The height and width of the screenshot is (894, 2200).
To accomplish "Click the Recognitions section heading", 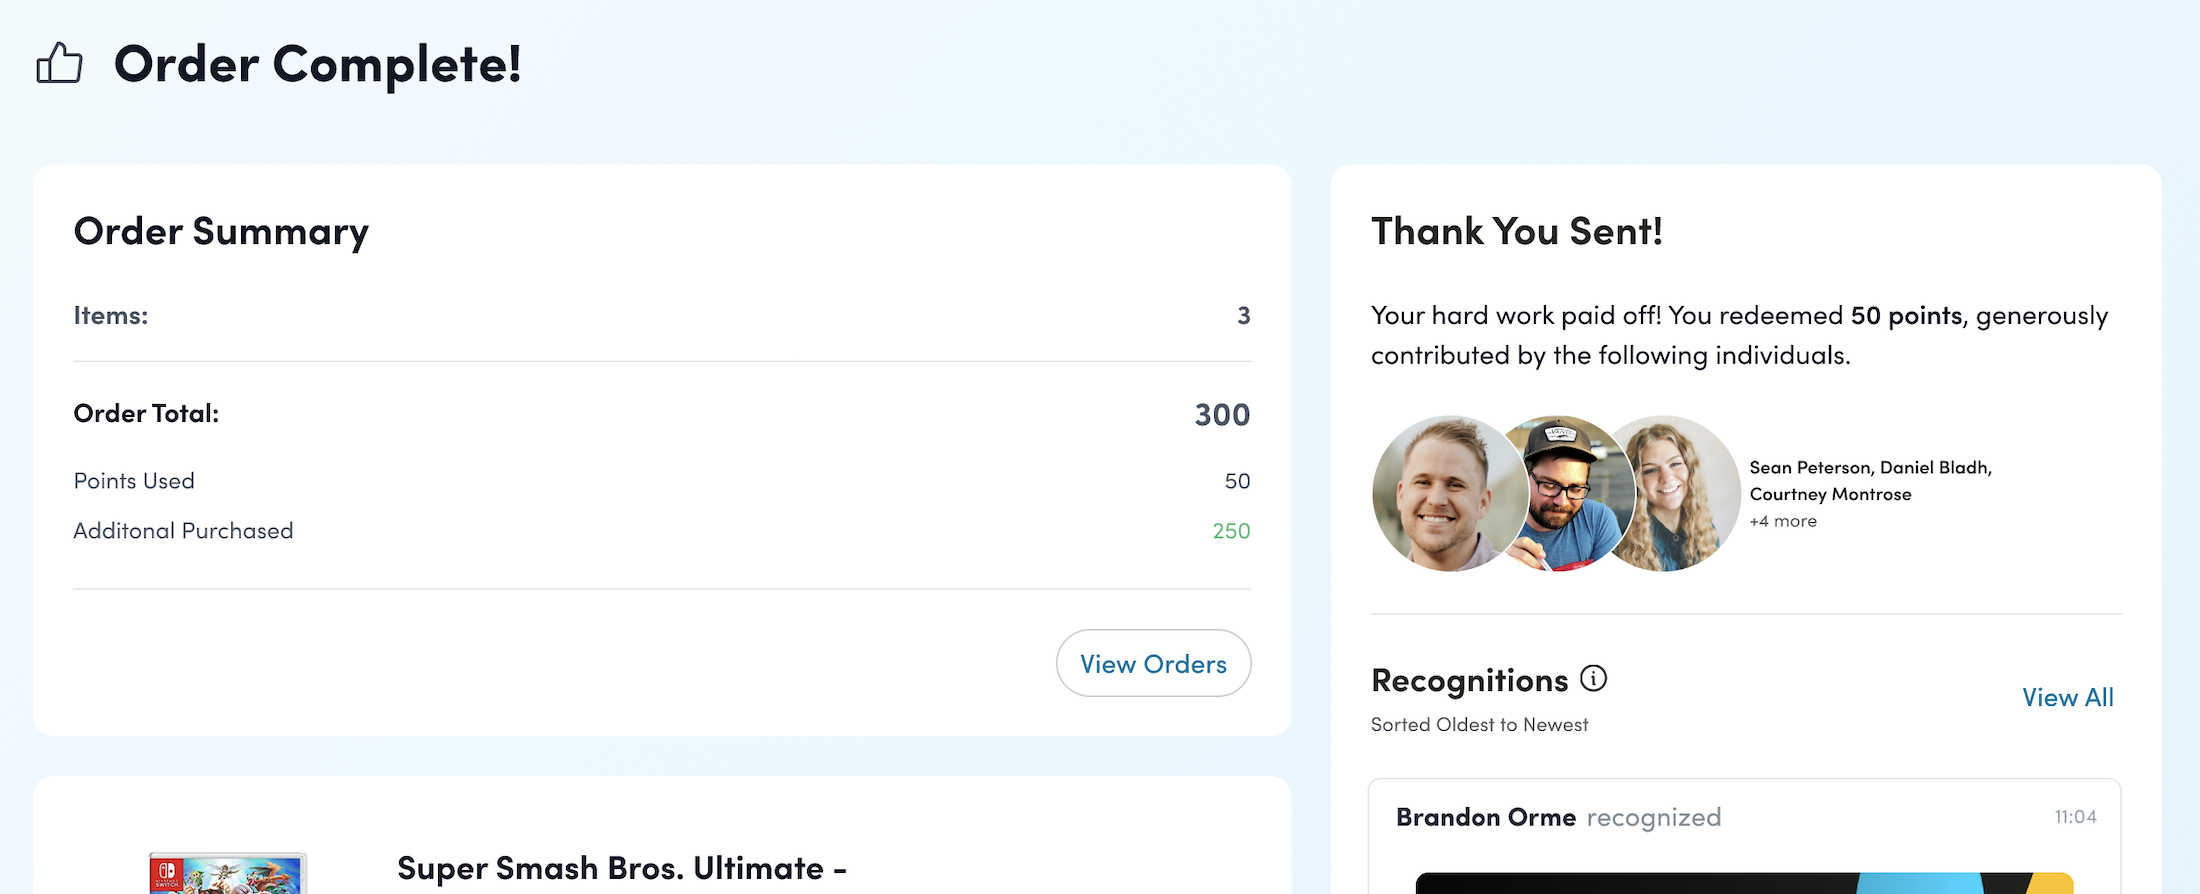I will [x=1469, y=680].
